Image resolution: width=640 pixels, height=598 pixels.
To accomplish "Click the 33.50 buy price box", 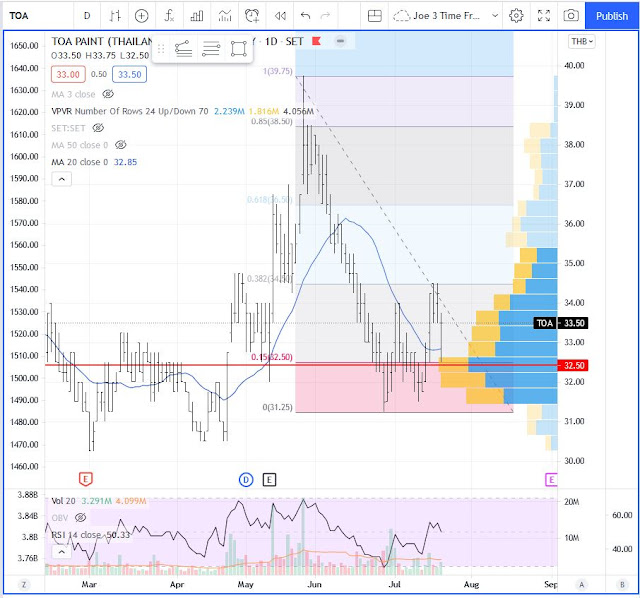I will 129,74.
